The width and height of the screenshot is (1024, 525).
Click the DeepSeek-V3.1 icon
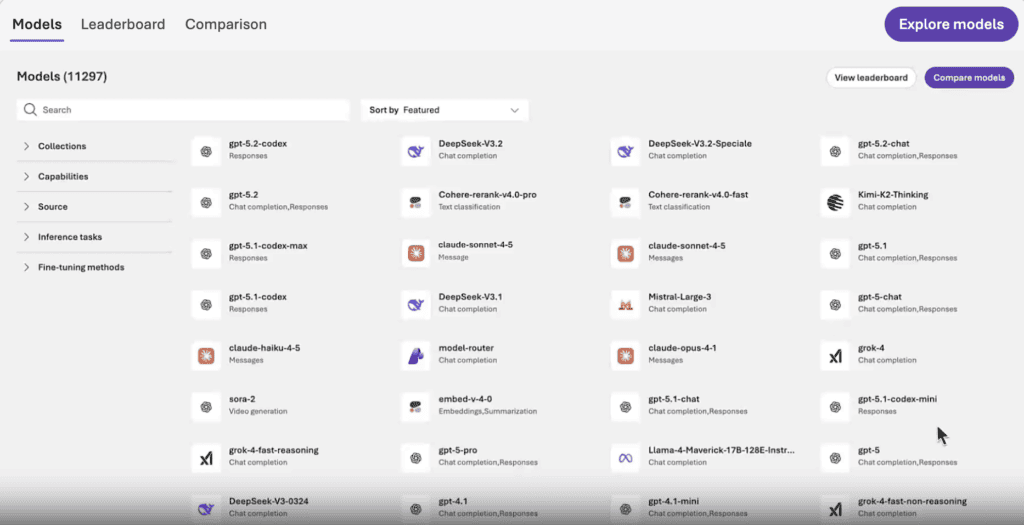tap(415, 305)
